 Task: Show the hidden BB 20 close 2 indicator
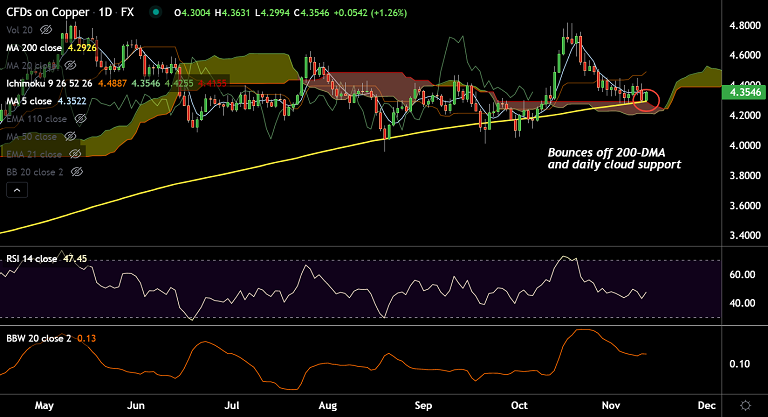77,172
